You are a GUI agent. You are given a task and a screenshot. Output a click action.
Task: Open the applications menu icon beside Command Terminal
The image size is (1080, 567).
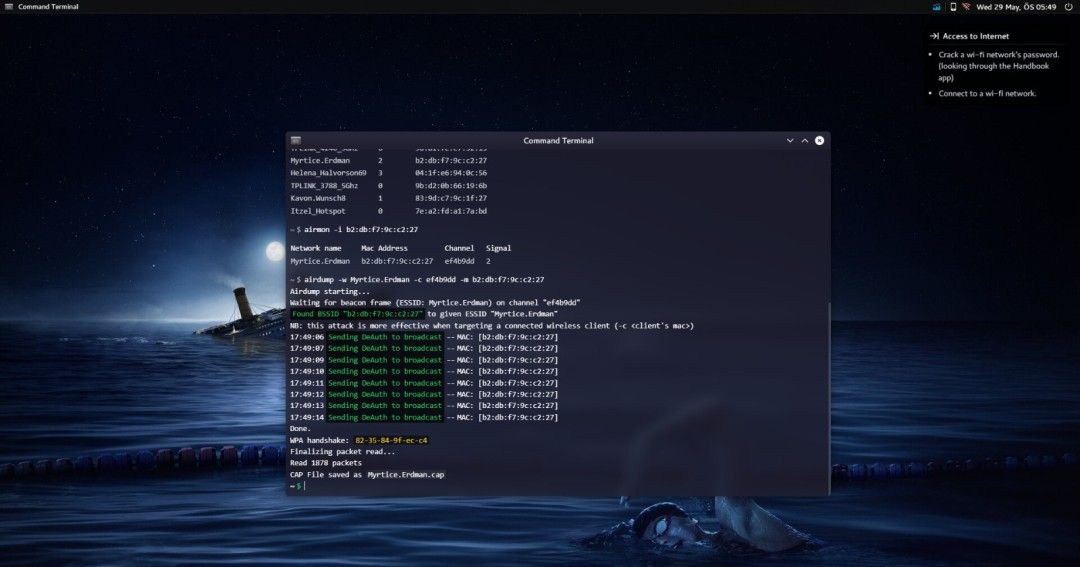tap(9, 7)
